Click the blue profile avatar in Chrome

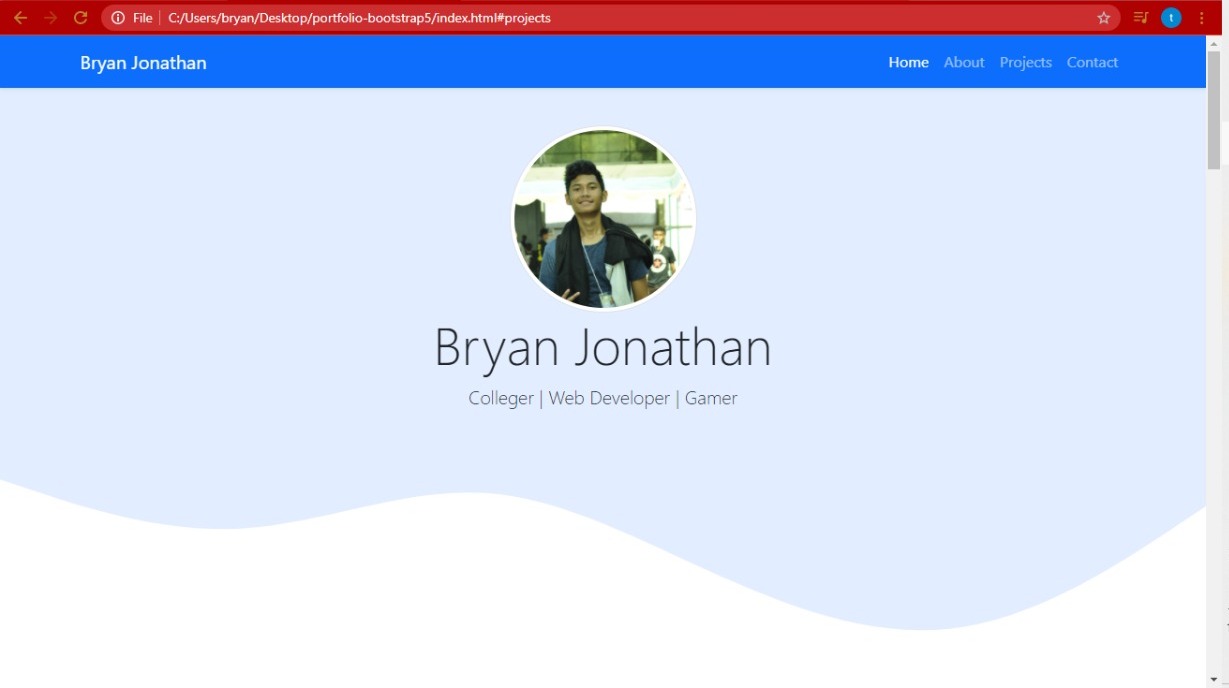tap(1170, 17)
